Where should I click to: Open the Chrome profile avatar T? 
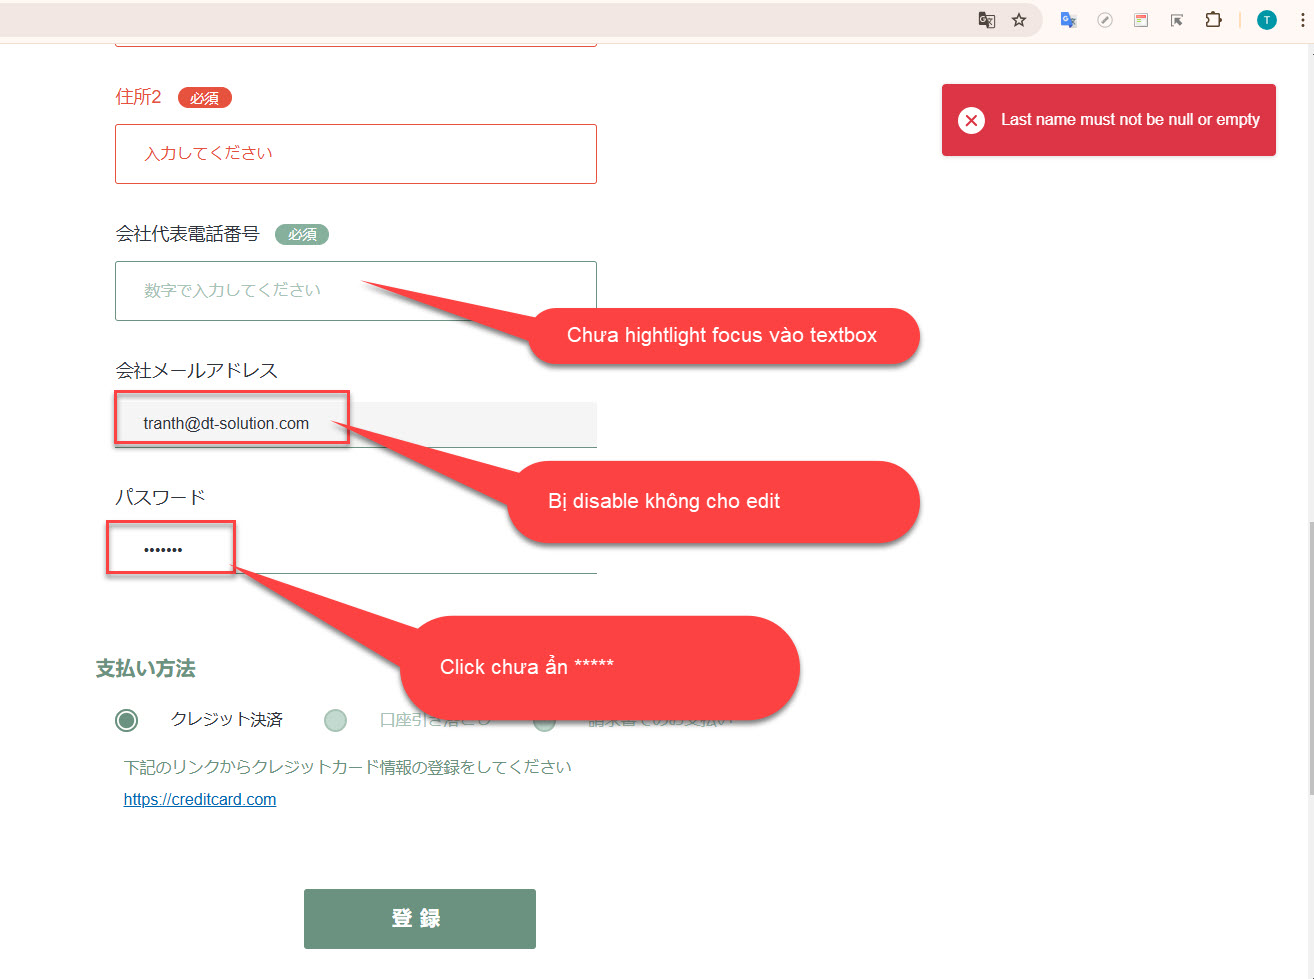(1267, 20)
